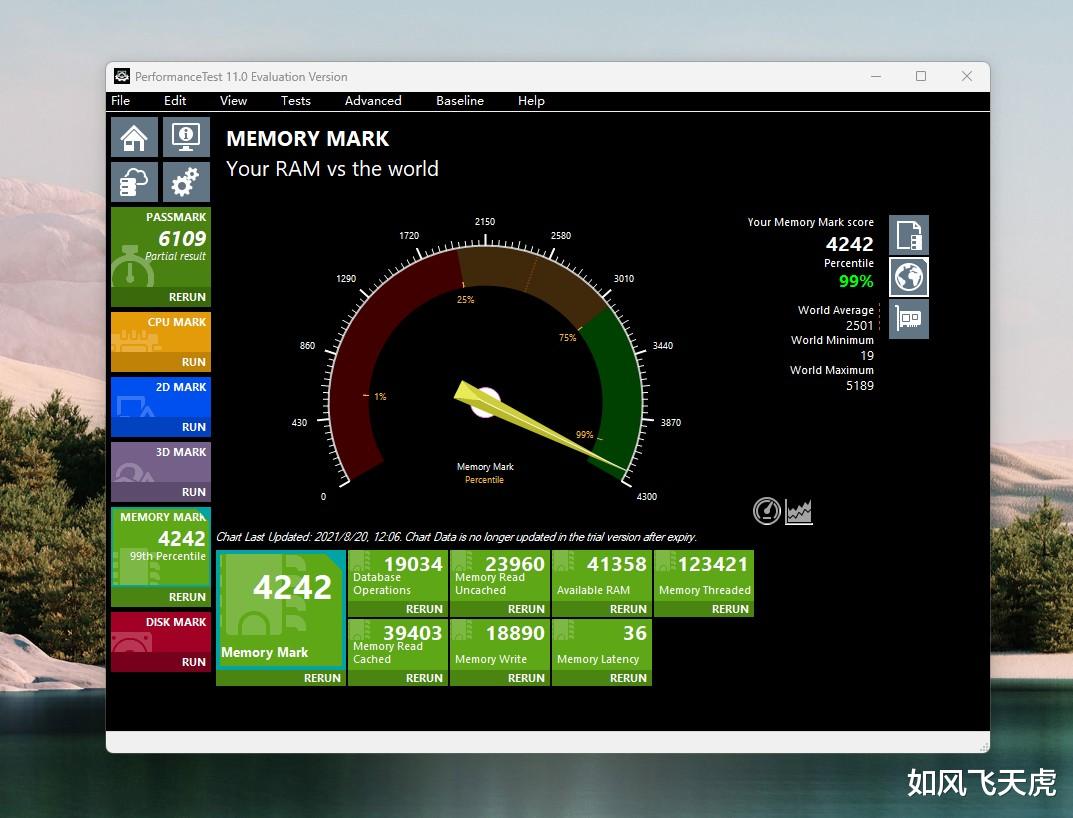Run the Disk Mark test

(194, 662)
